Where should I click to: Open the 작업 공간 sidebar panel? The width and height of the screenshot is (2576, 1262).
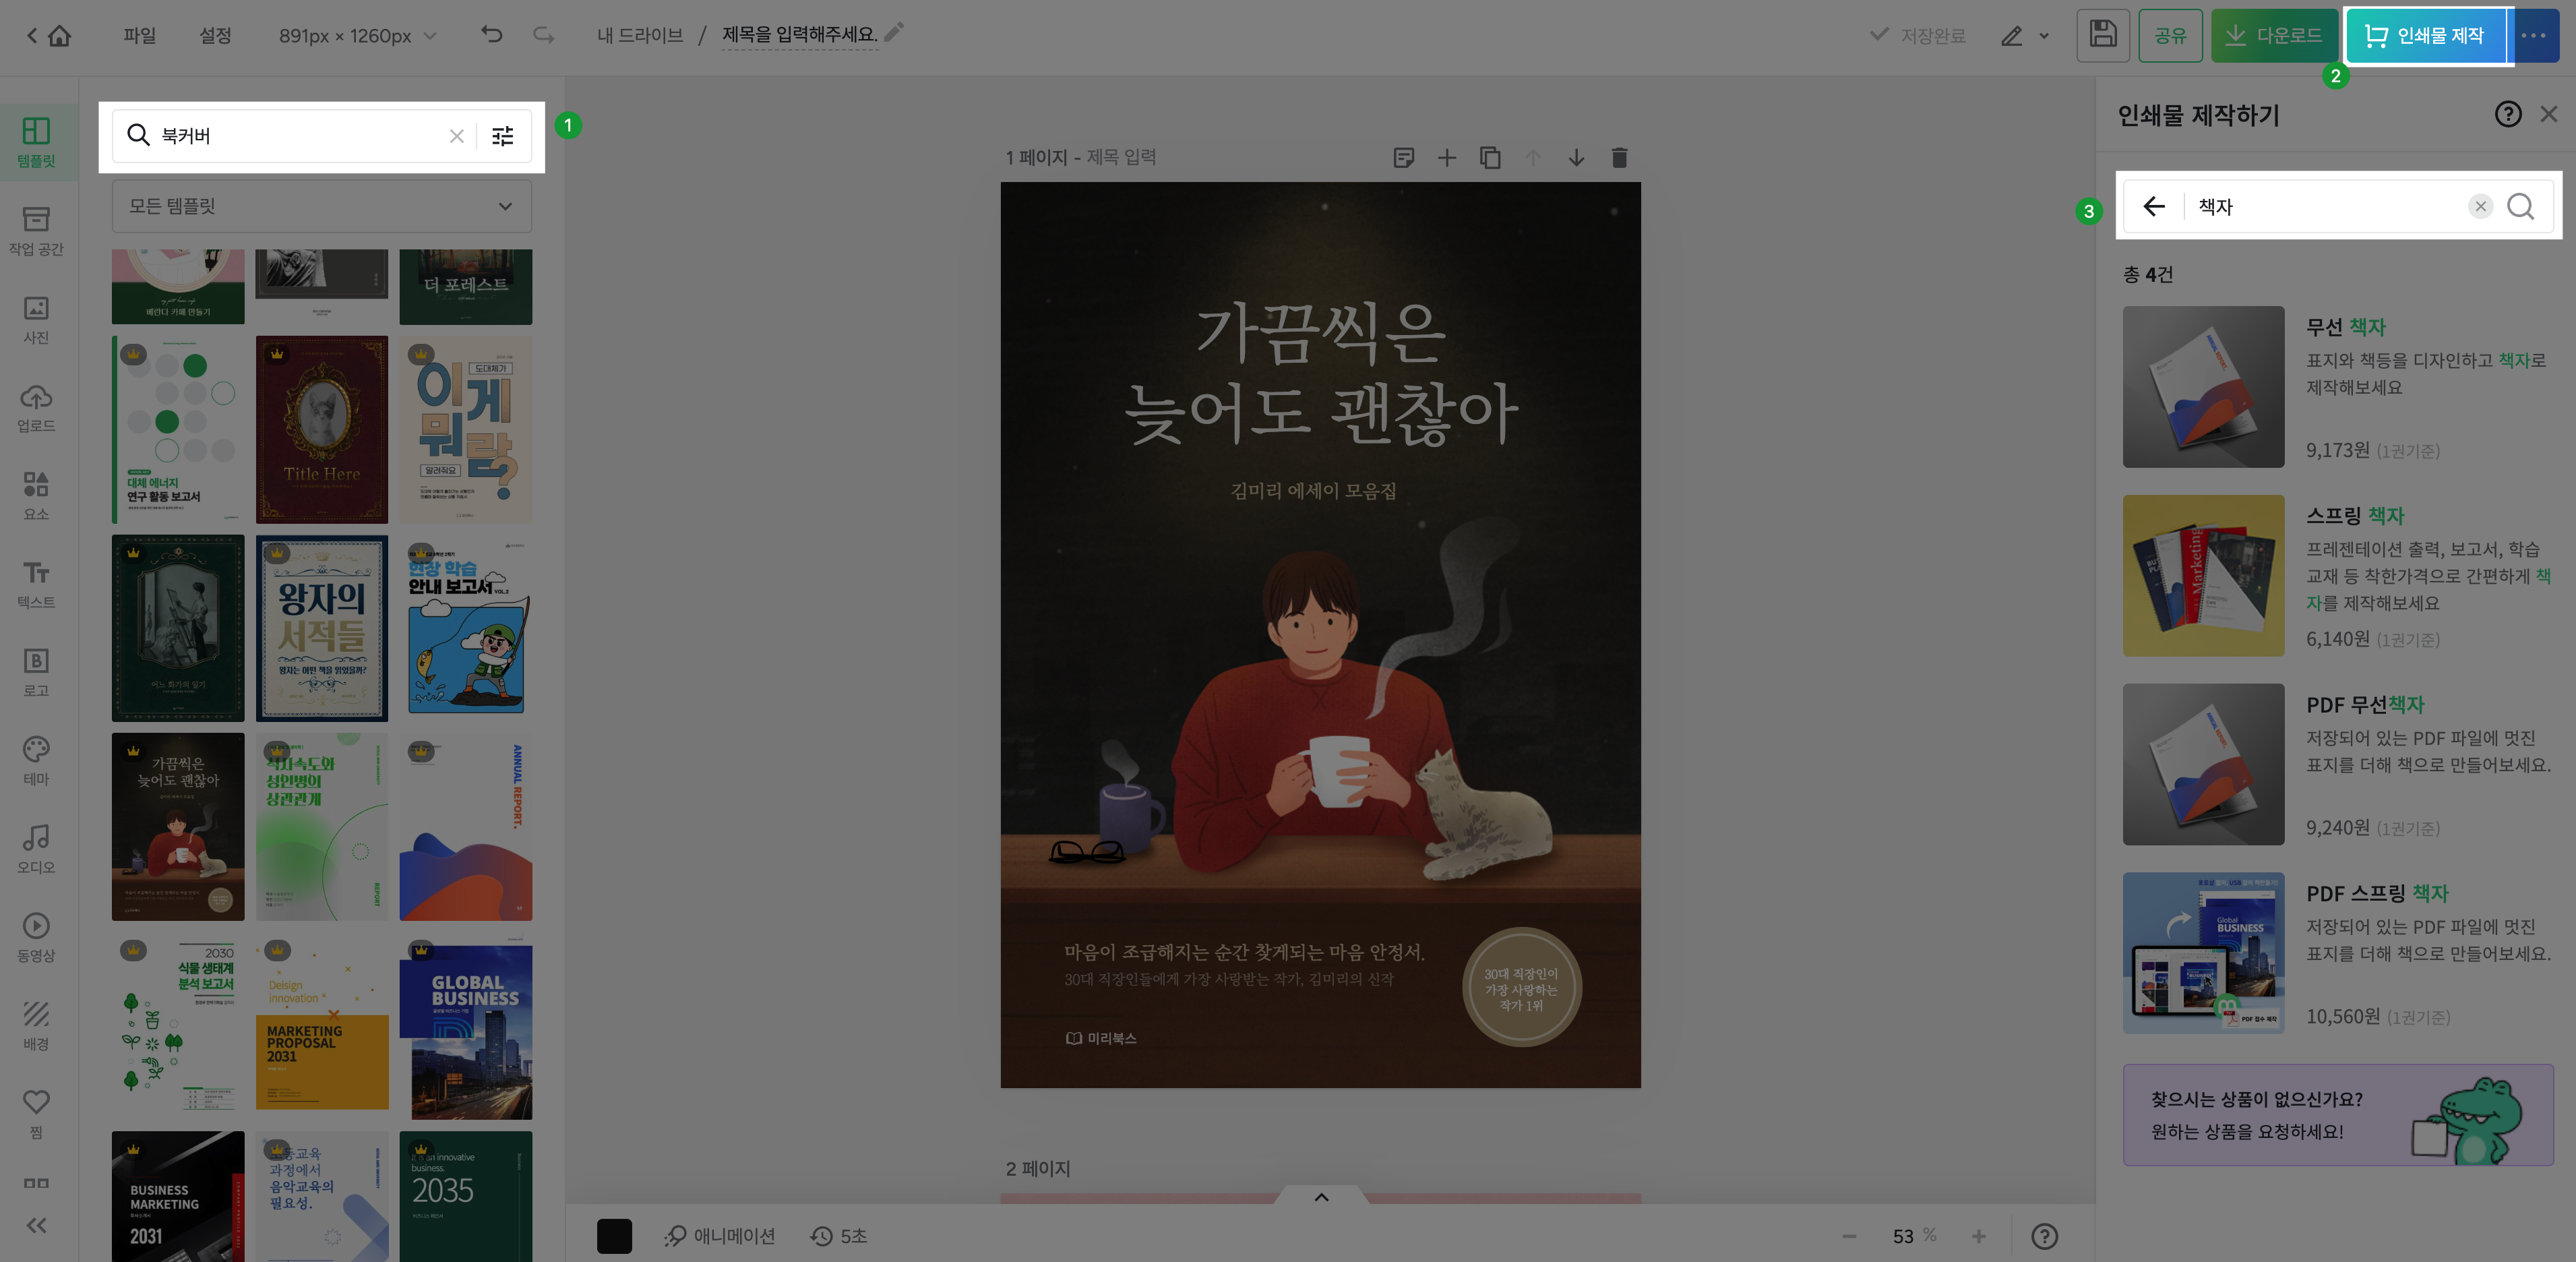click(36, 230)
